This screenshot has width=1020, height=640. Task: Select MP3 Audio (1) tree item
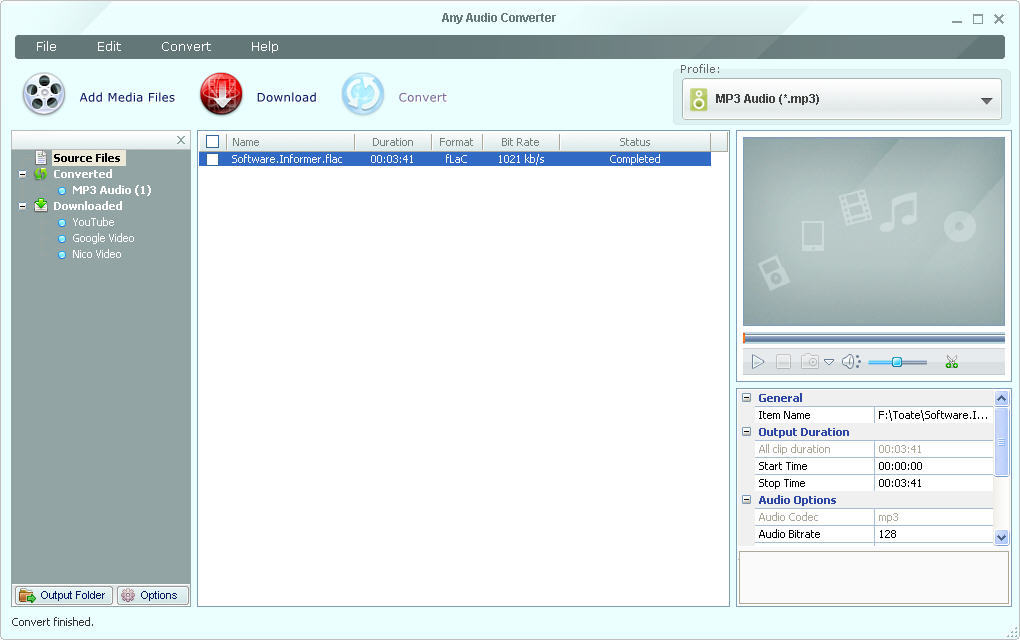[x=112, y=190]
